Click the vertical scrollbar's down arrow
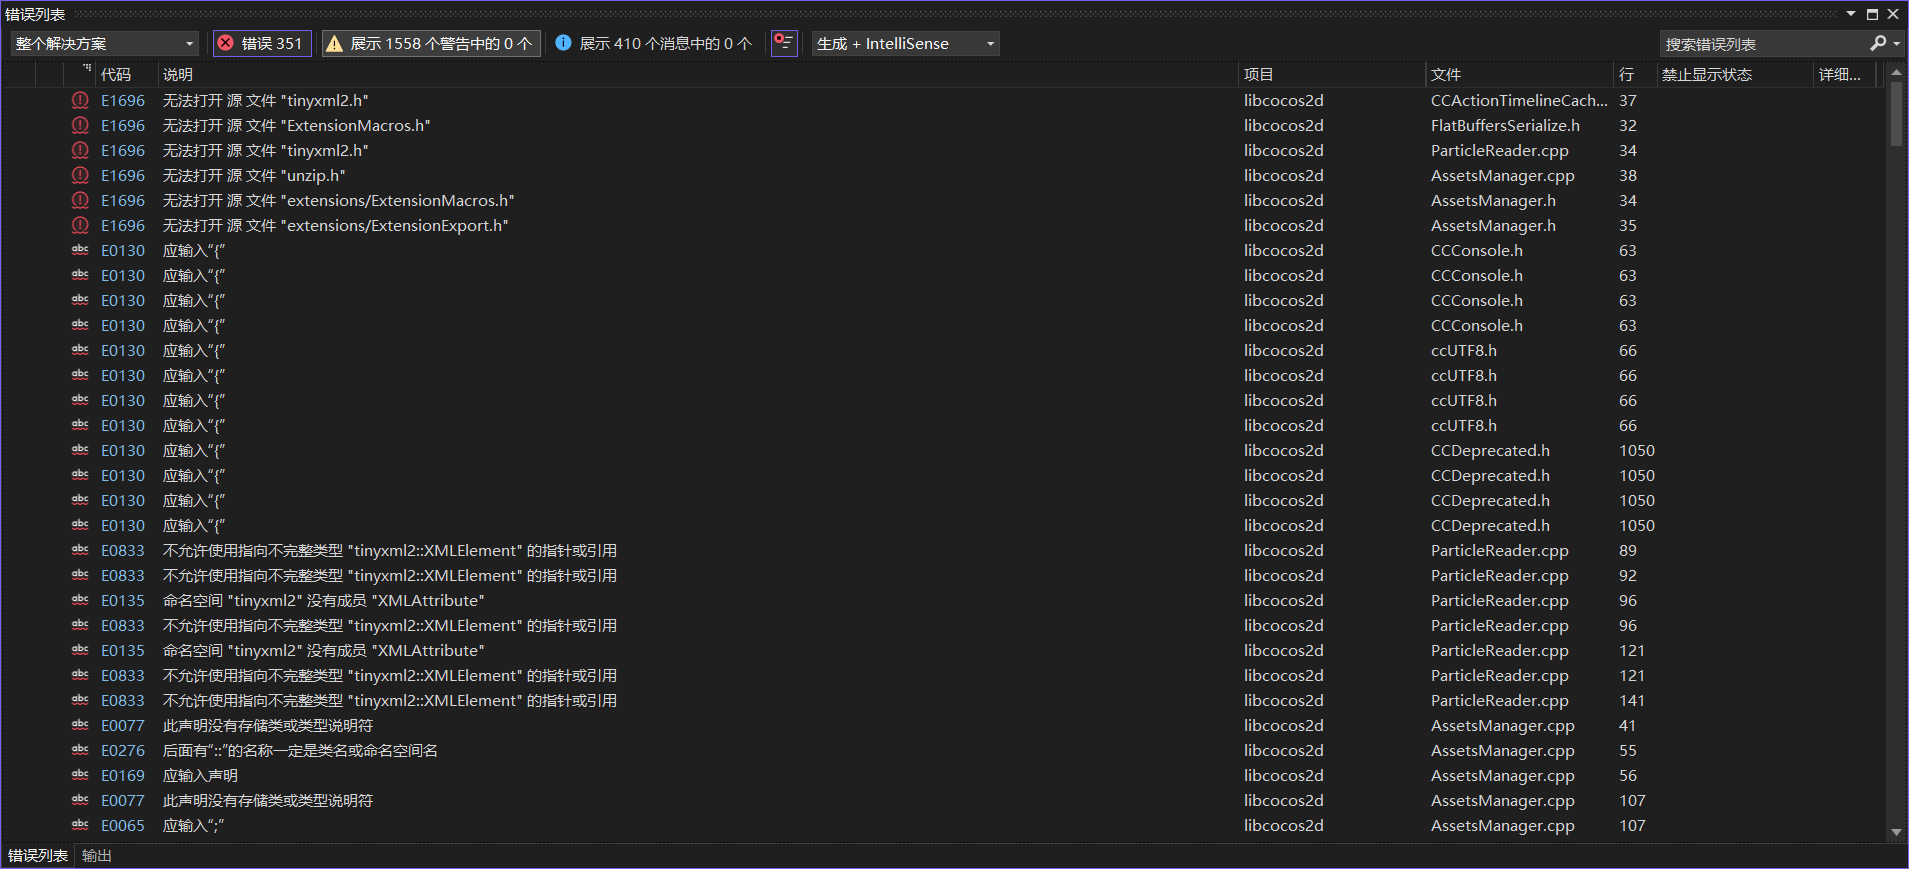Image resolution: width=1909 pixels, height=869 pixels. 1896,832
